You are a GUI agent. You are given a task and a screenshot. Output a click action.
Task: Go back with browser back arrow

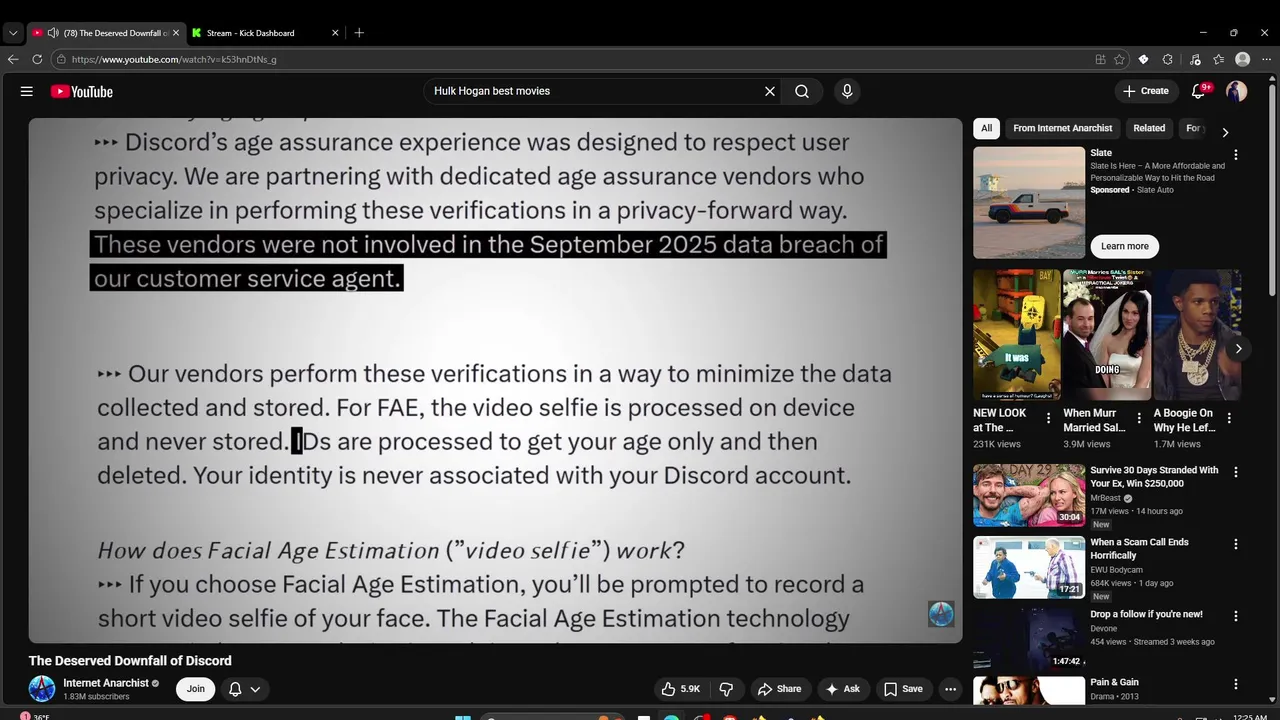point(13,59)
